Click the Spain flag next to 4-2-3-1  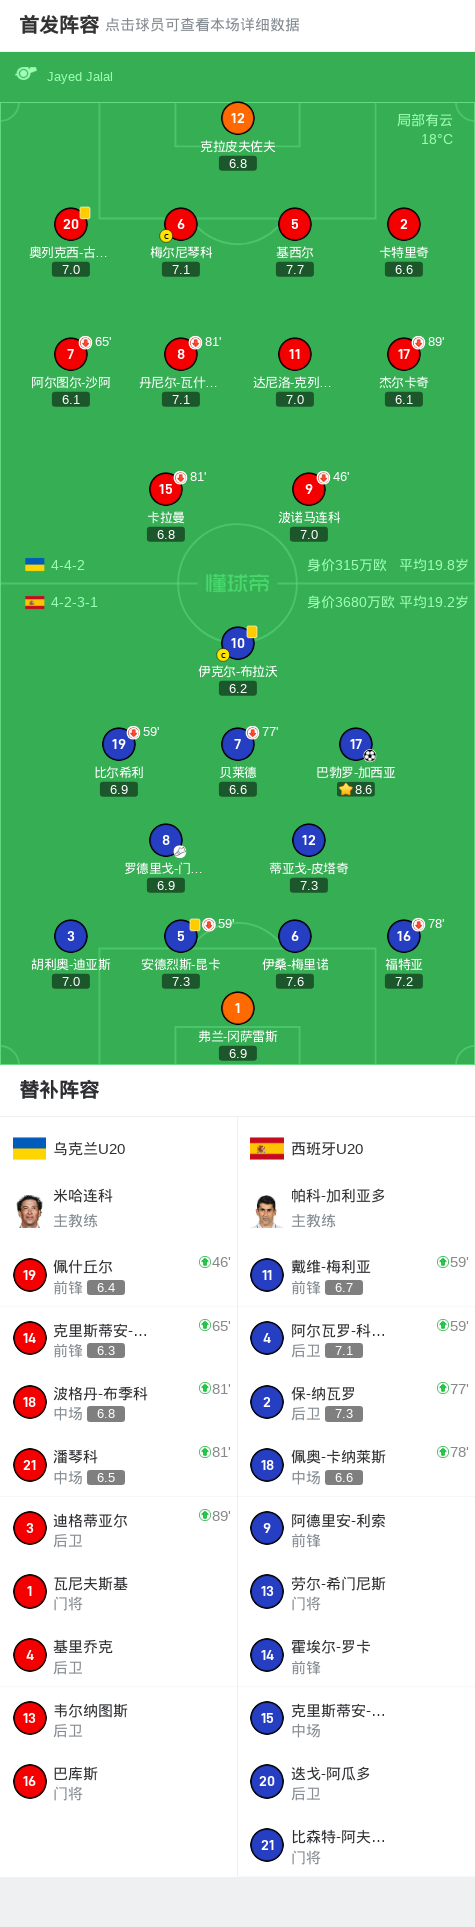[35, 602]
